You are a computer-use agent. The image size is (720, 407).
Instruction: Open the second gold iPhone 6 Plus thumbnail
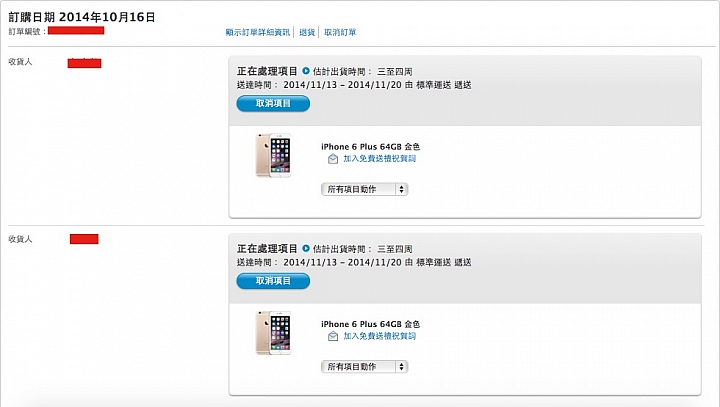[273, 333]
